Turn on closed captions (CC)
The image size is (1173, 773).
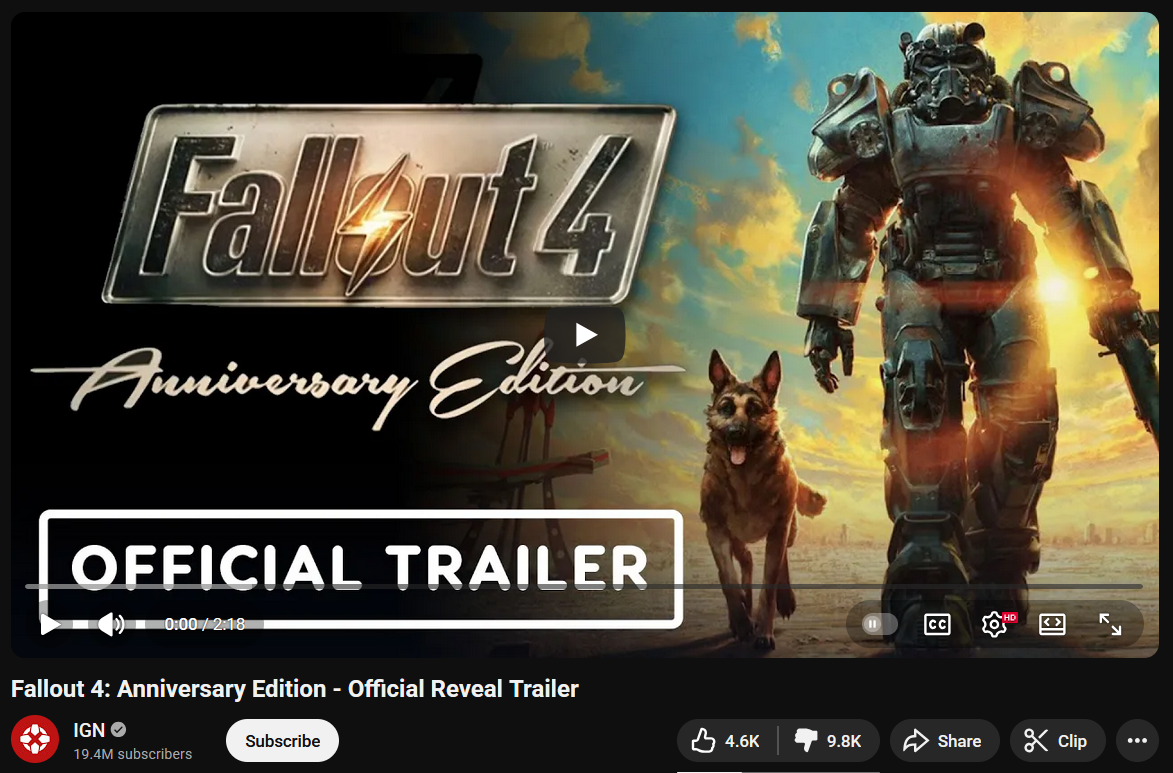pyautogui.click(x=937, y=624)
